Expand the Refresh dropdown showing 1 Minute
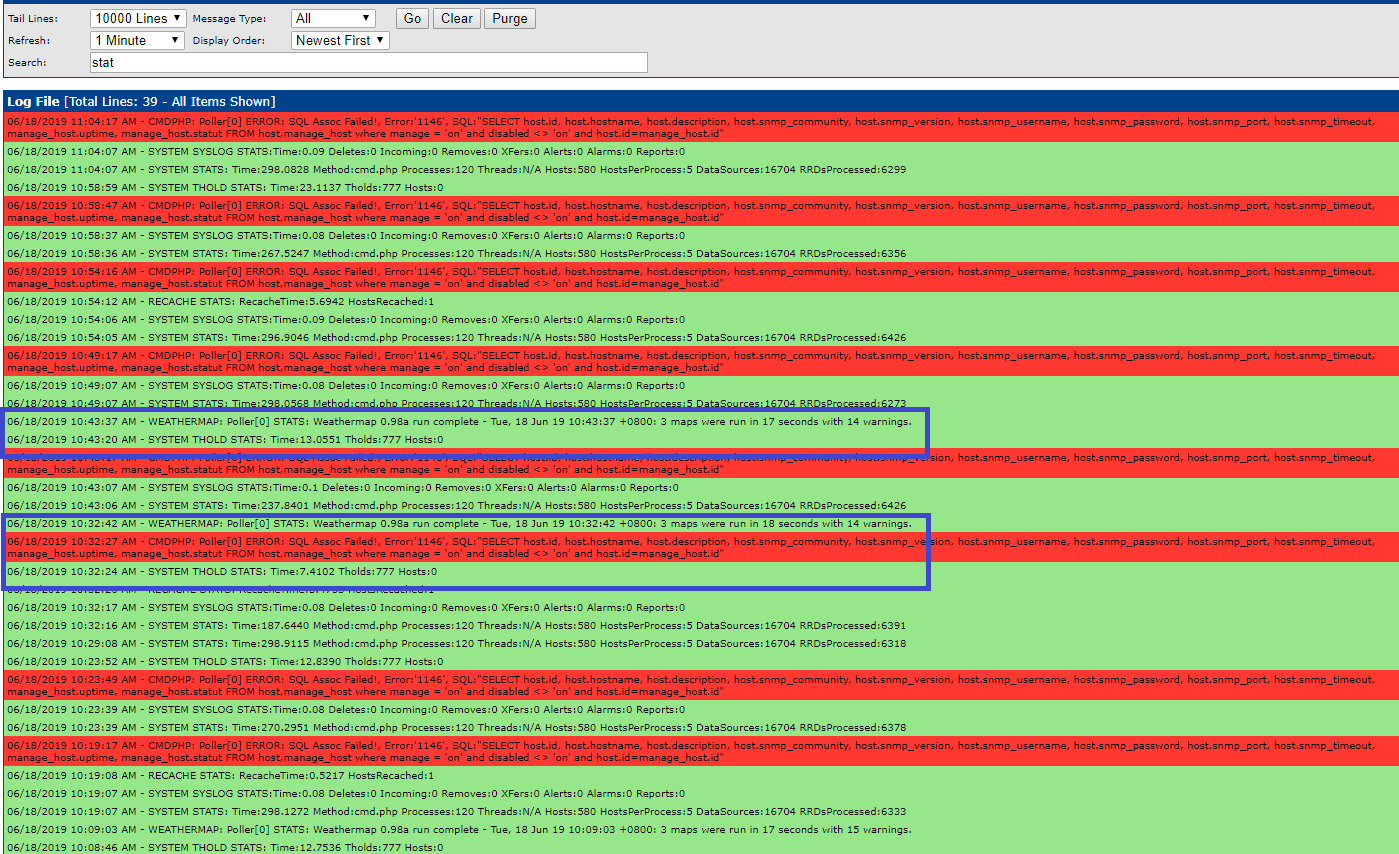1399x854 pixels. point(138,40)
